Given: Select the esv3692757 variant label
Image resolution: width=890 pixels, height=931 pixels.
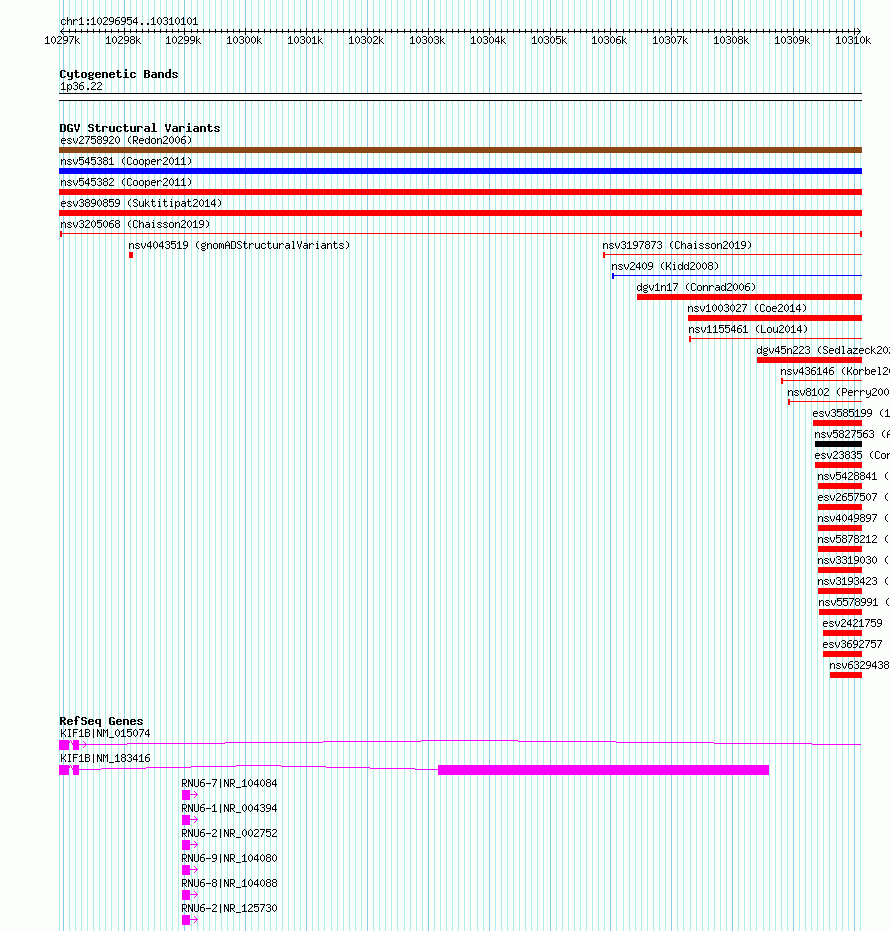Looking at the screenshot, I should pyautogui.click(x=853, y=644).
